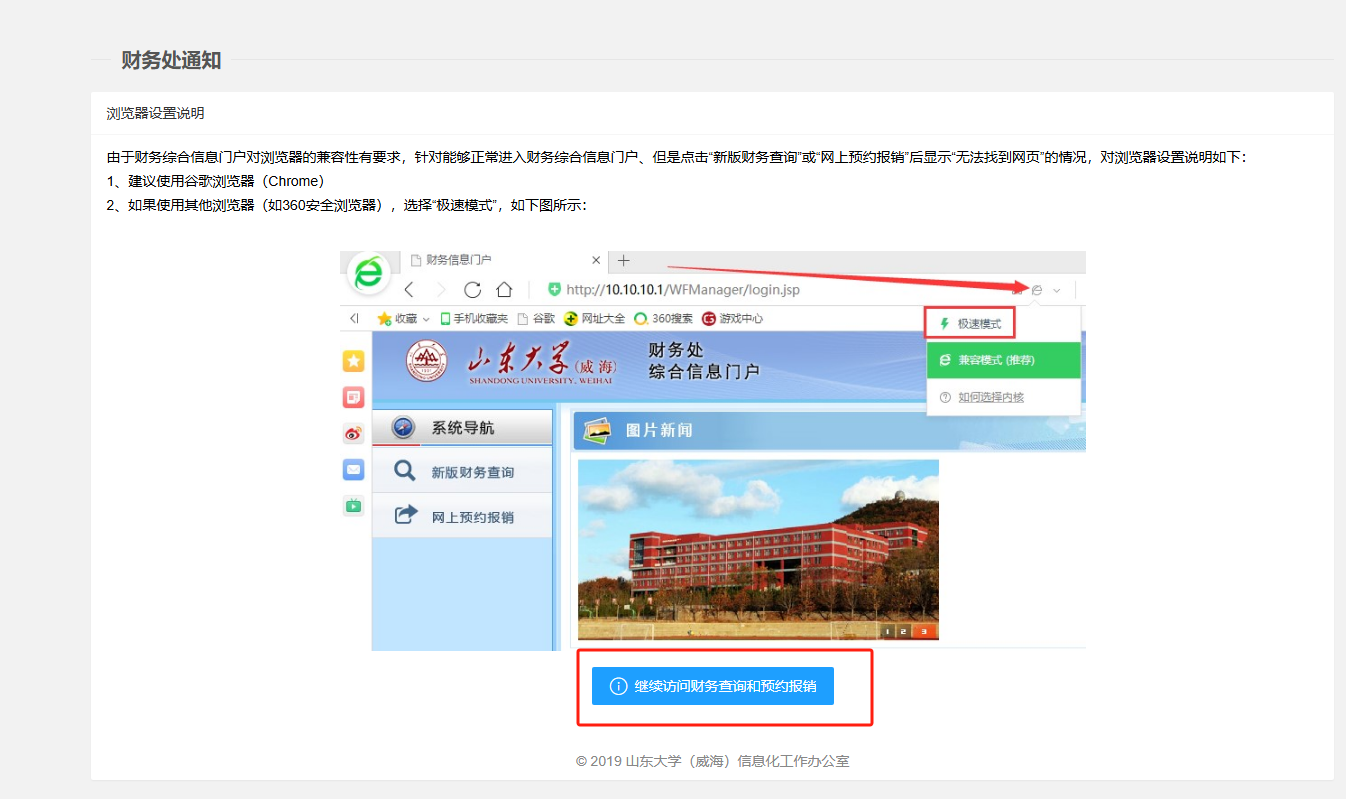Viewport: 1346px width, 799px height.
Task: Click the red campus building news photo
Action: (758, 549)
